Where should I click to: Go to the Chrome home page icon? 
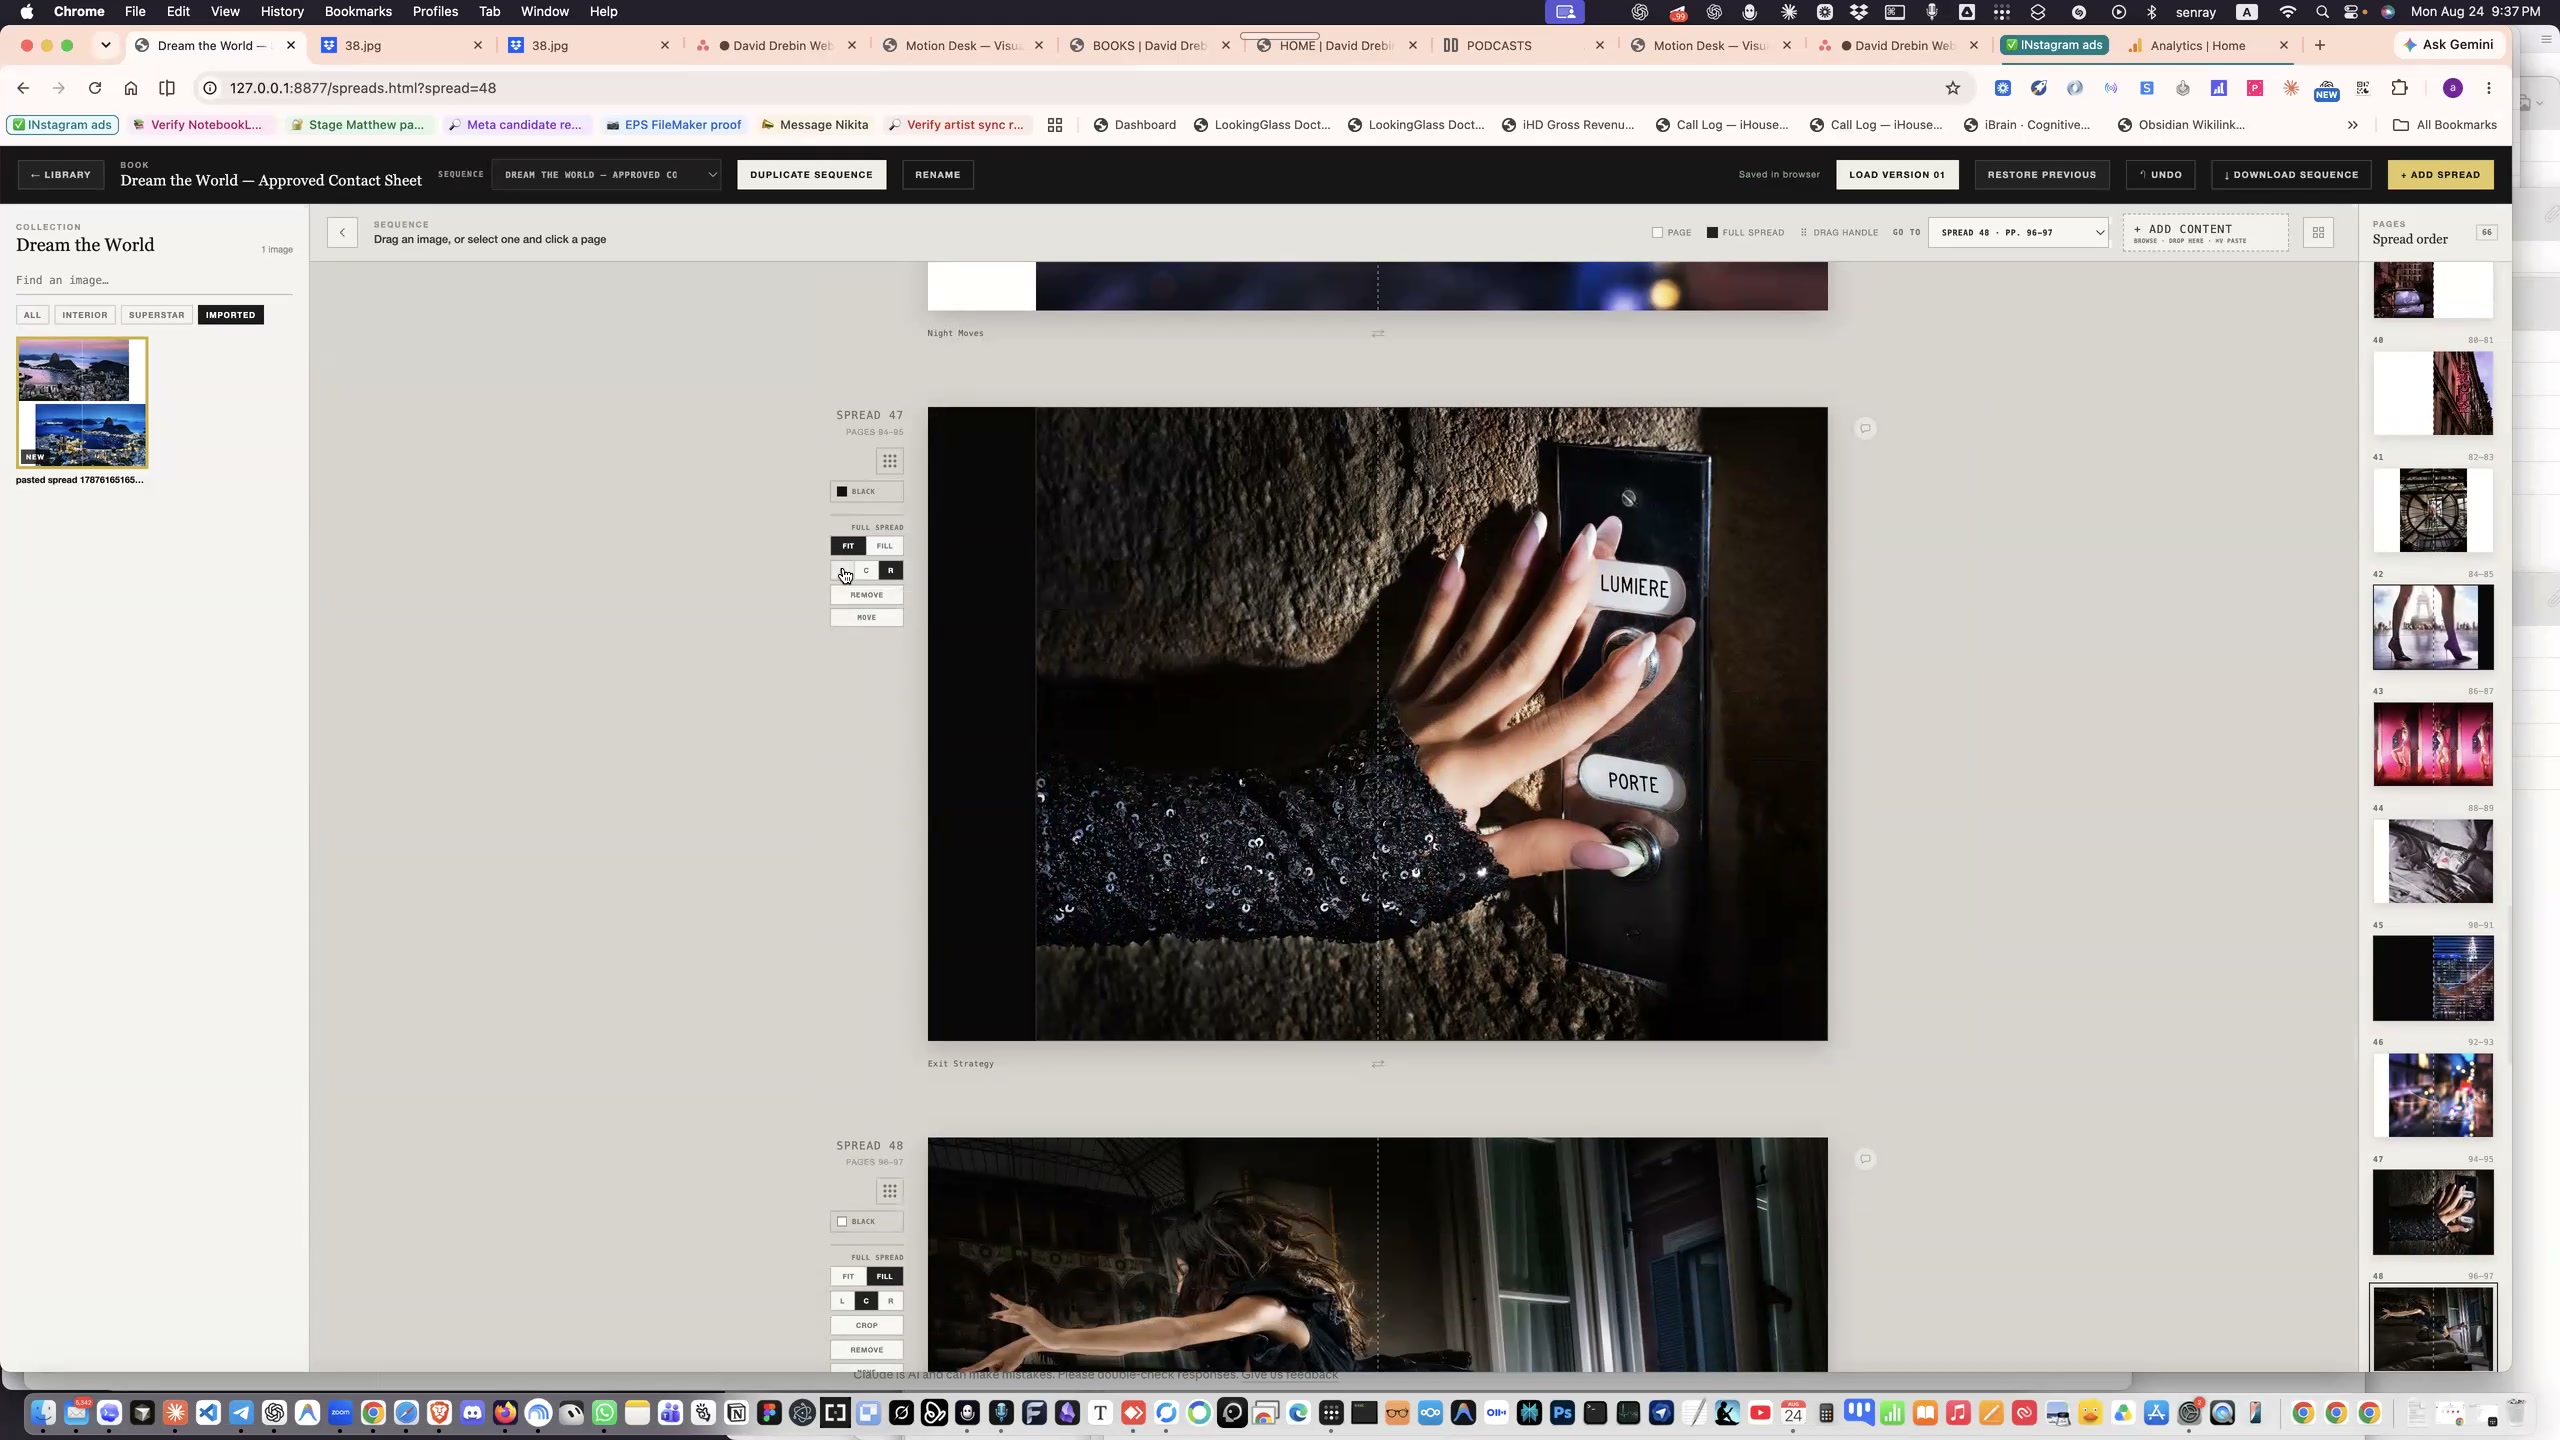pyautogui.click(x=131, y=88)
